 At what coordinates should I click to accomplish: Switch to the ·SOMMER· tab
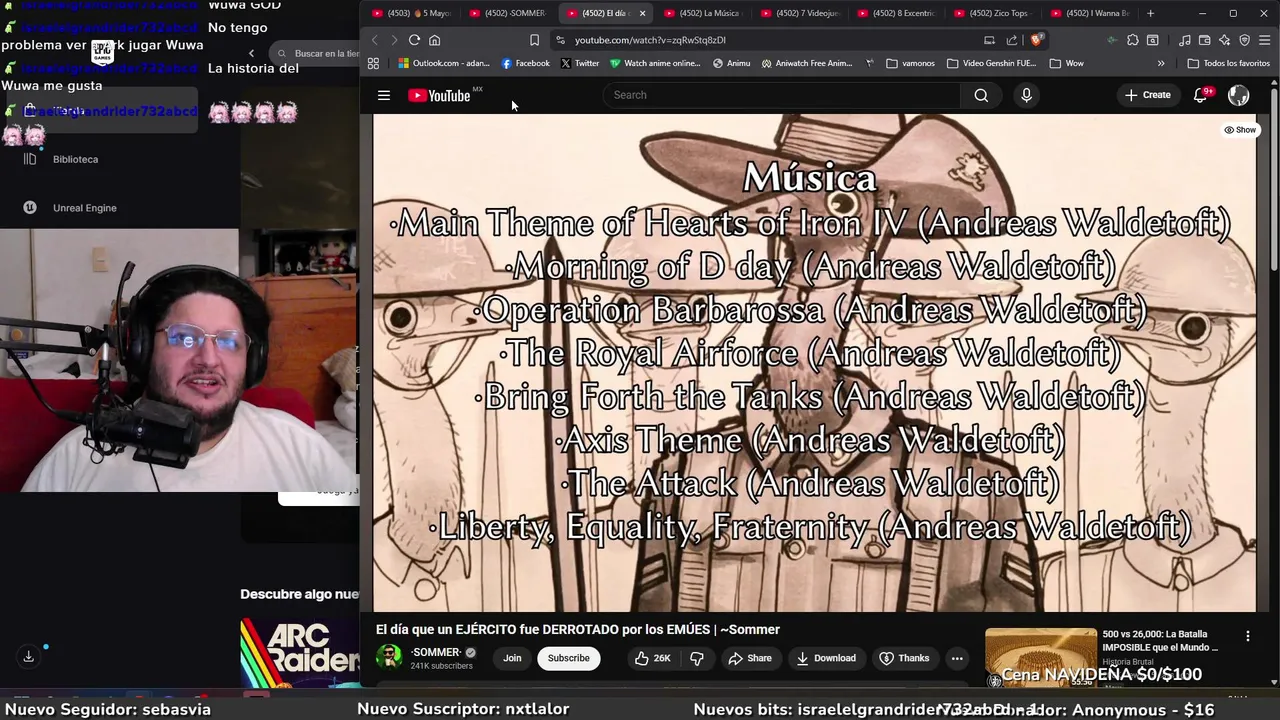(x=508, y=13)
